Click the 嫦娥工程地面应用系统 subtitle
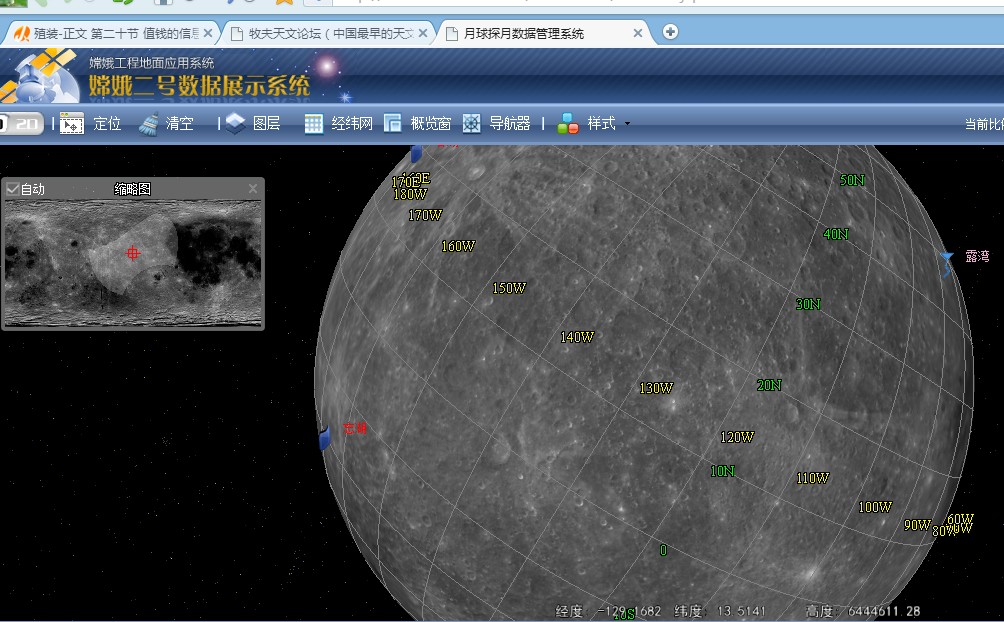The width and height of the screenshot is (1004, 622). (x=152, y=63)
